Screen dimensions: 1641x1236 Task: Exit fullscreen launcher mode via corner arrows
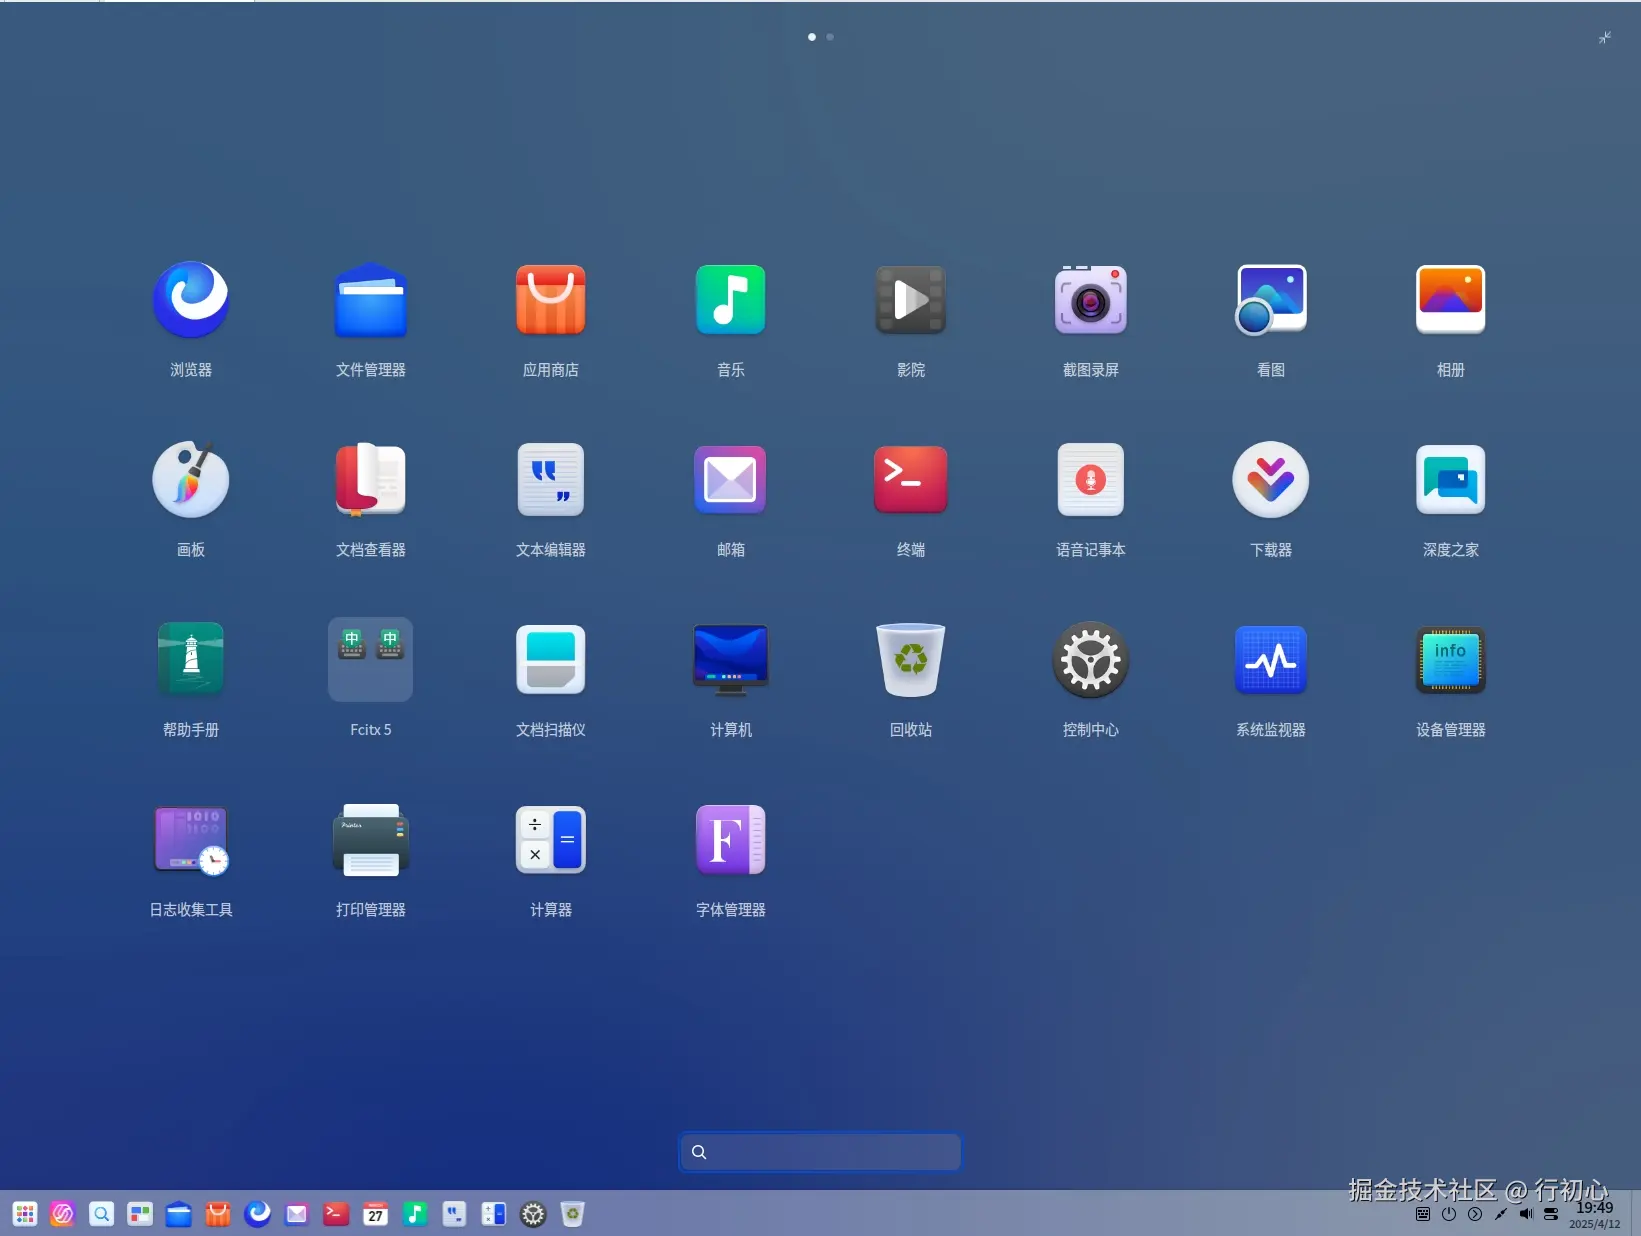click(1605, 37)
